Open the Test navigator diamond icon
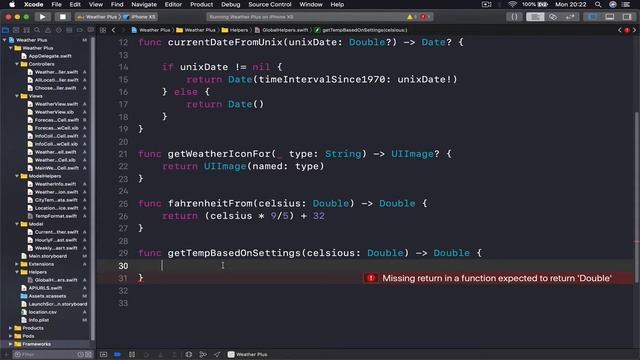The height and width of the screenshot is (360, 640). (58, 30)
